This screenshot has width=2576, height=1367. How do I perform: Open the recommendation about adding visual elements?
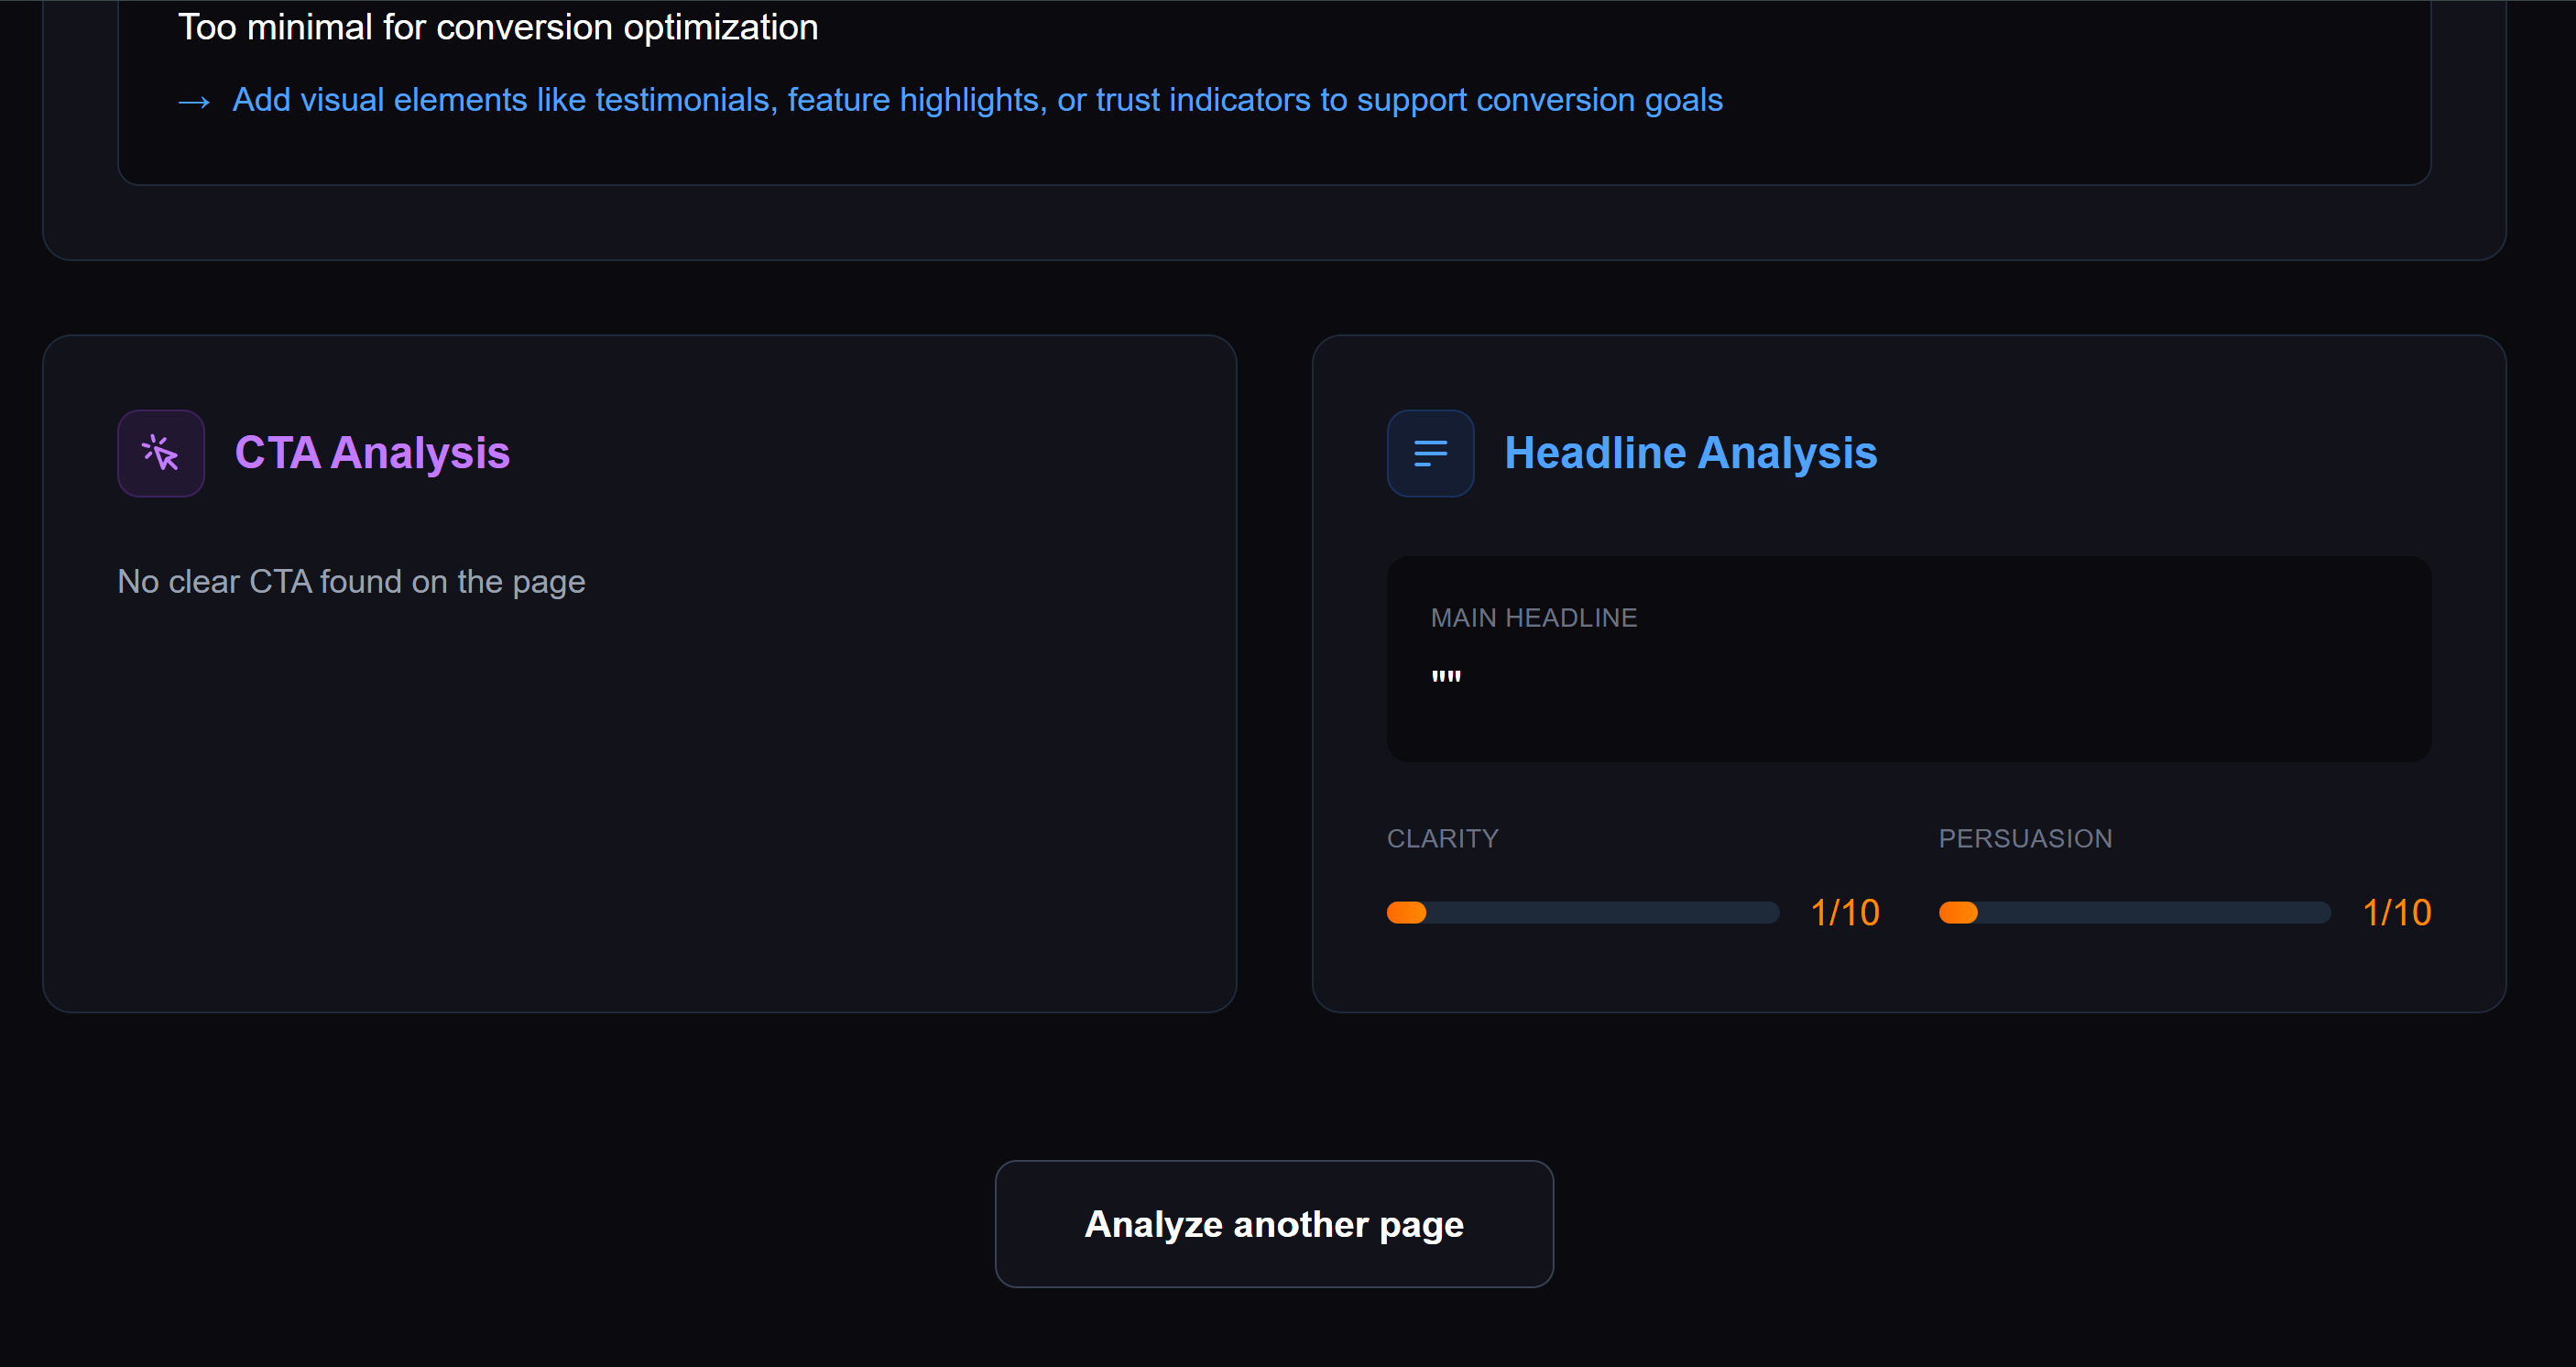[x=977, y=100]
